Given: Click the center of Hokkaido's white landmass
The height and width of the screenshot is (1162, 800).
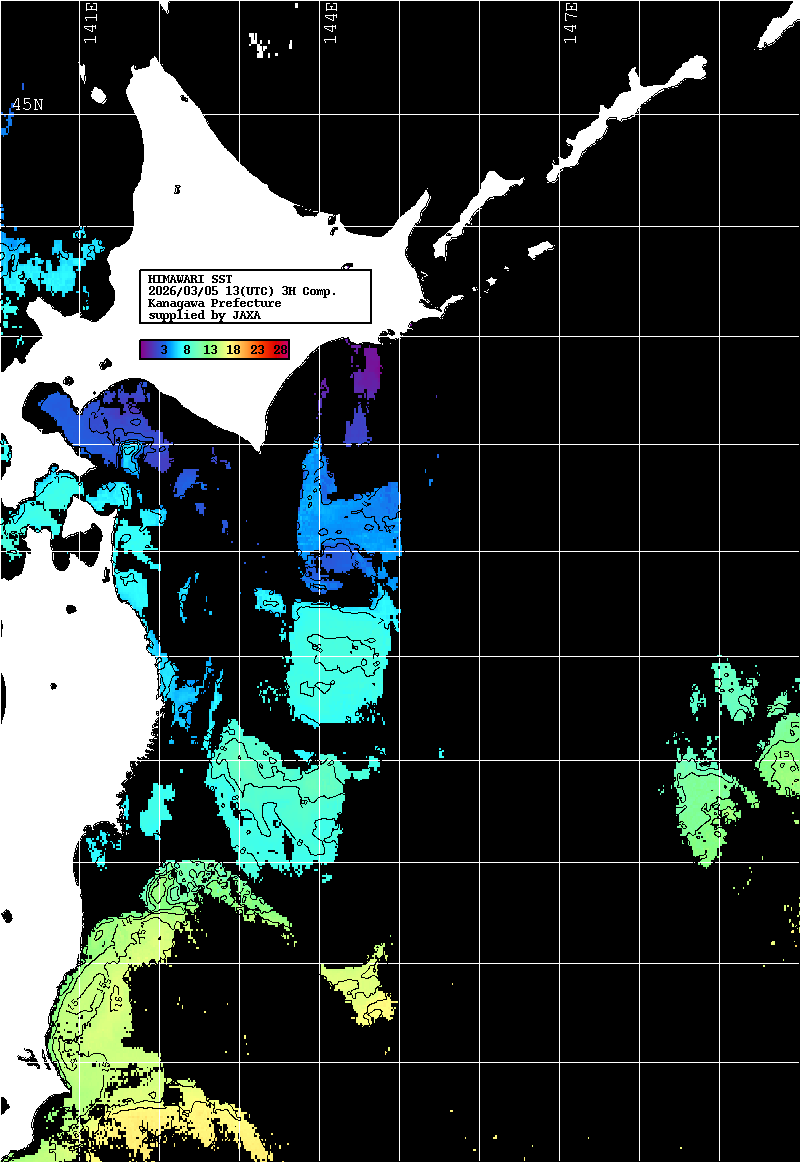Looking at the screenshot, I should pos(250,210).
